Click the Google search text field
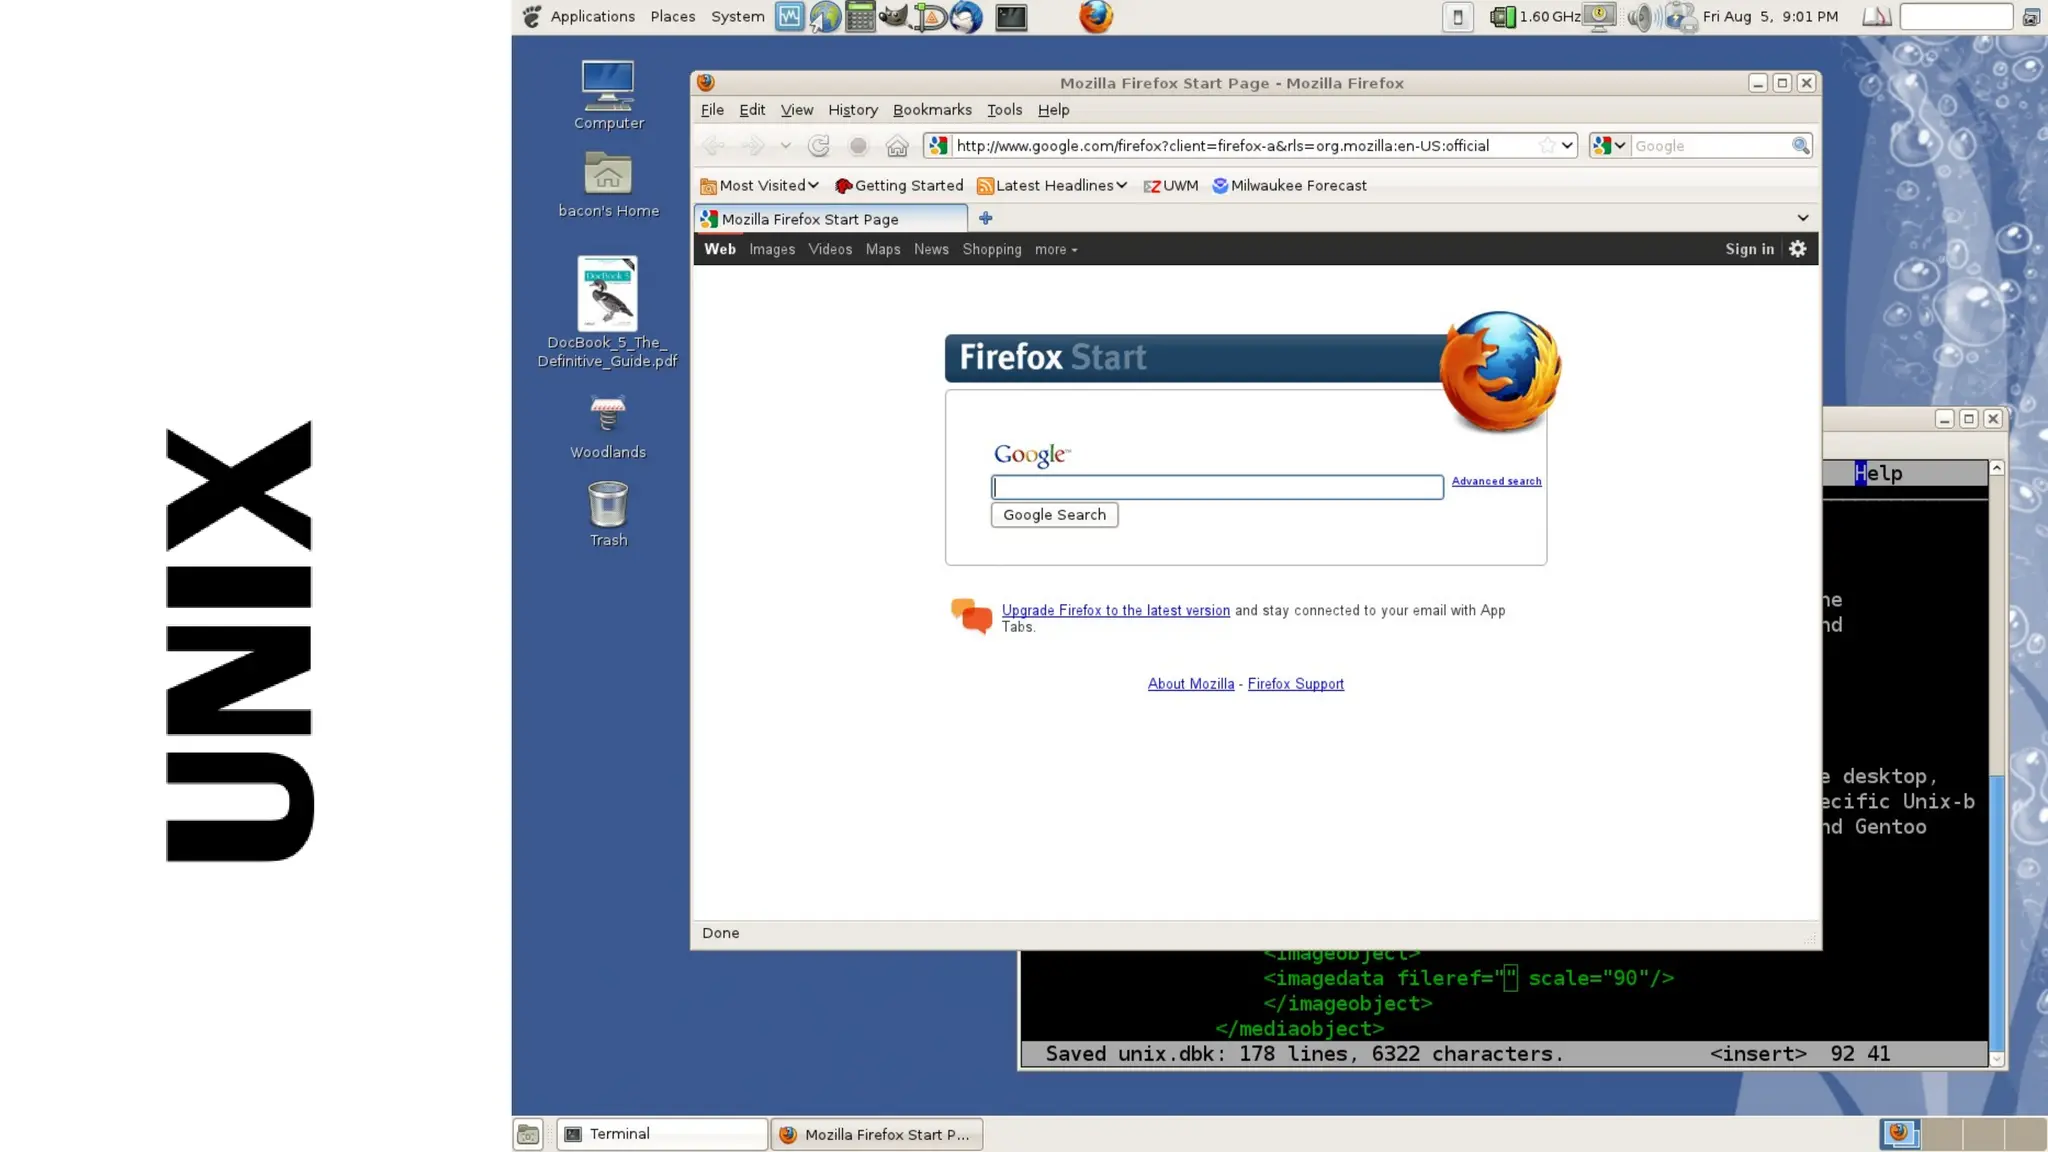Image resolution: width=2048 pixels, height=1152 pixels. coord(1216,487)
